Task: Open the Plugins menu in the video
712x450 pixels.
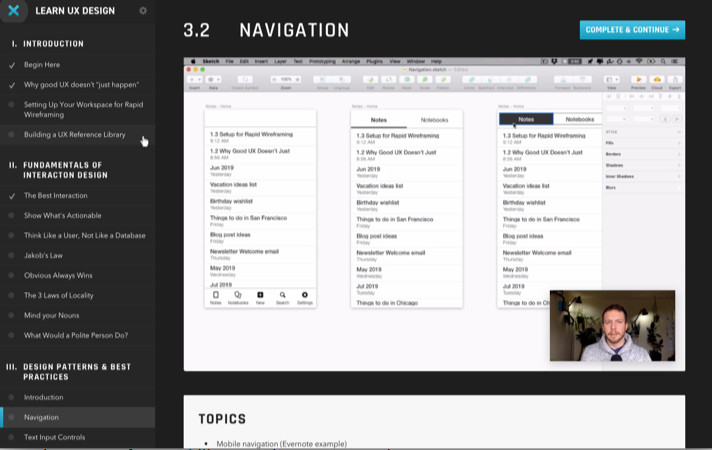Action: click(x=375, y=61)
